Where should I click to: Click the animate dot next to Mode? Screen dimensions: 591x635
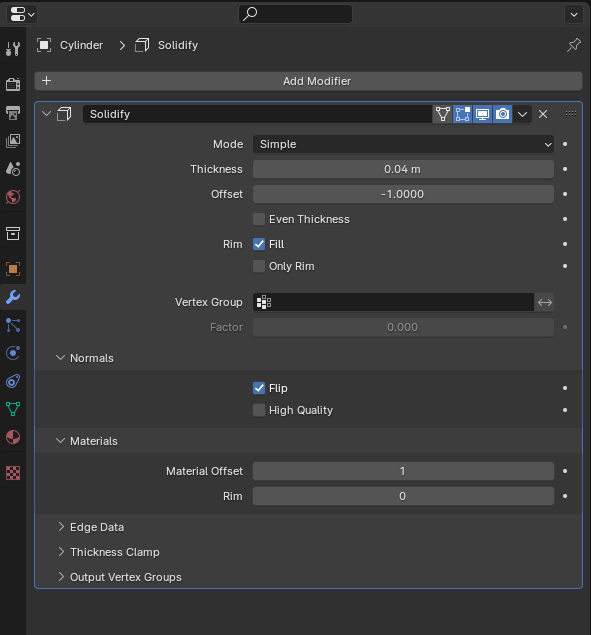coord(565,144)
